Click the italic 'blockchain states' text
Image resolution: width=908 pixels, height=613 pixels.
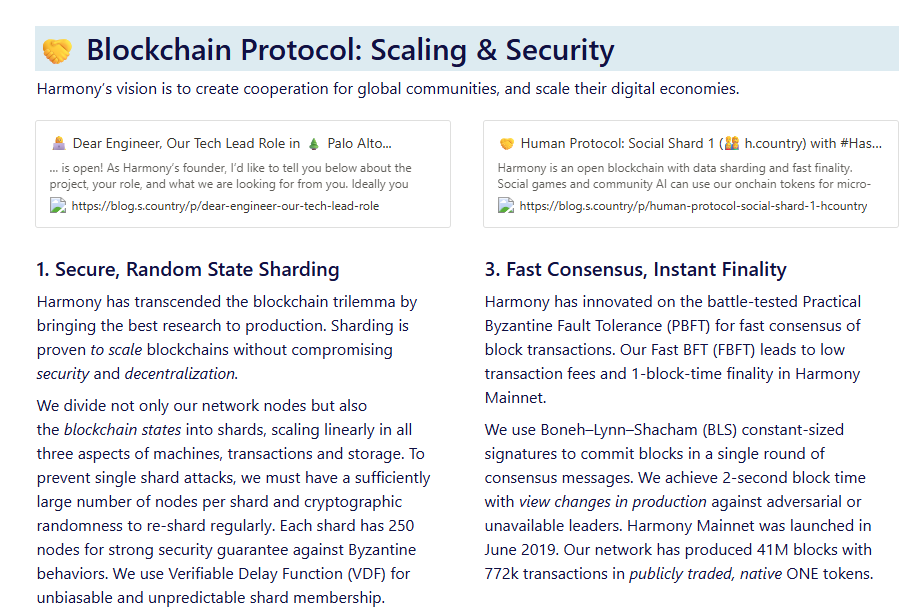pyautogui.click(x=123, y=430)
